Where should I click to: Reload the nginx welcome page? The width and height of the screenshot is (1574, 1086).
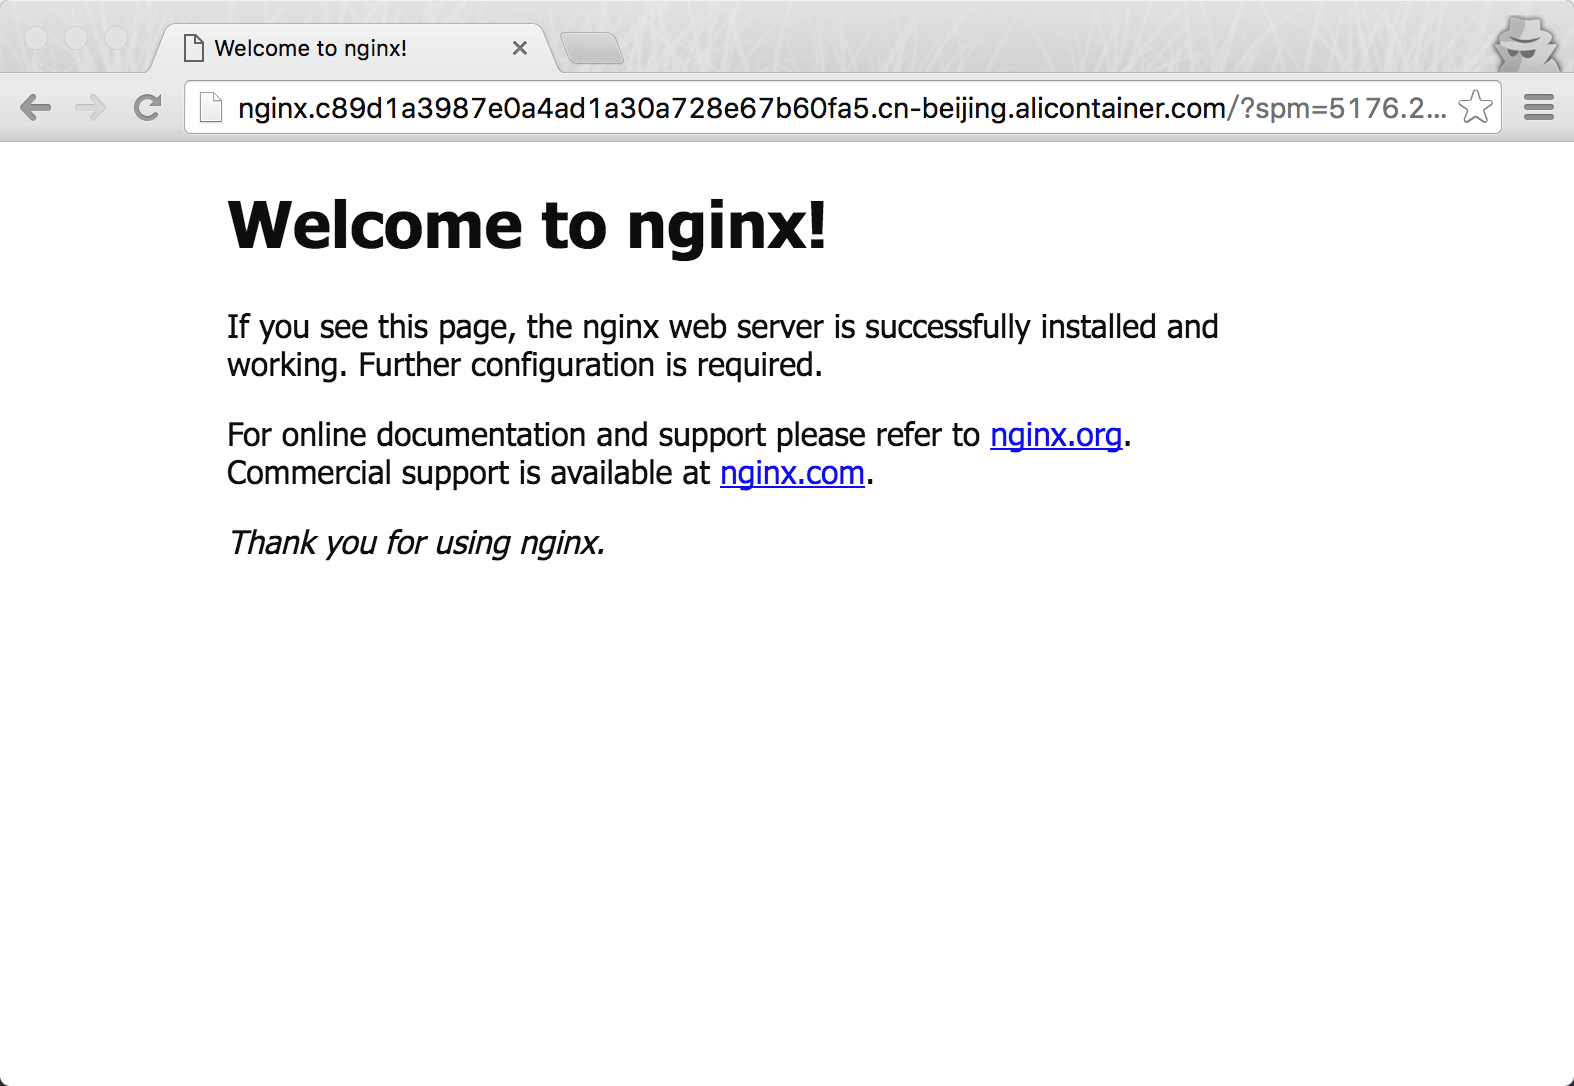[147, 107]
